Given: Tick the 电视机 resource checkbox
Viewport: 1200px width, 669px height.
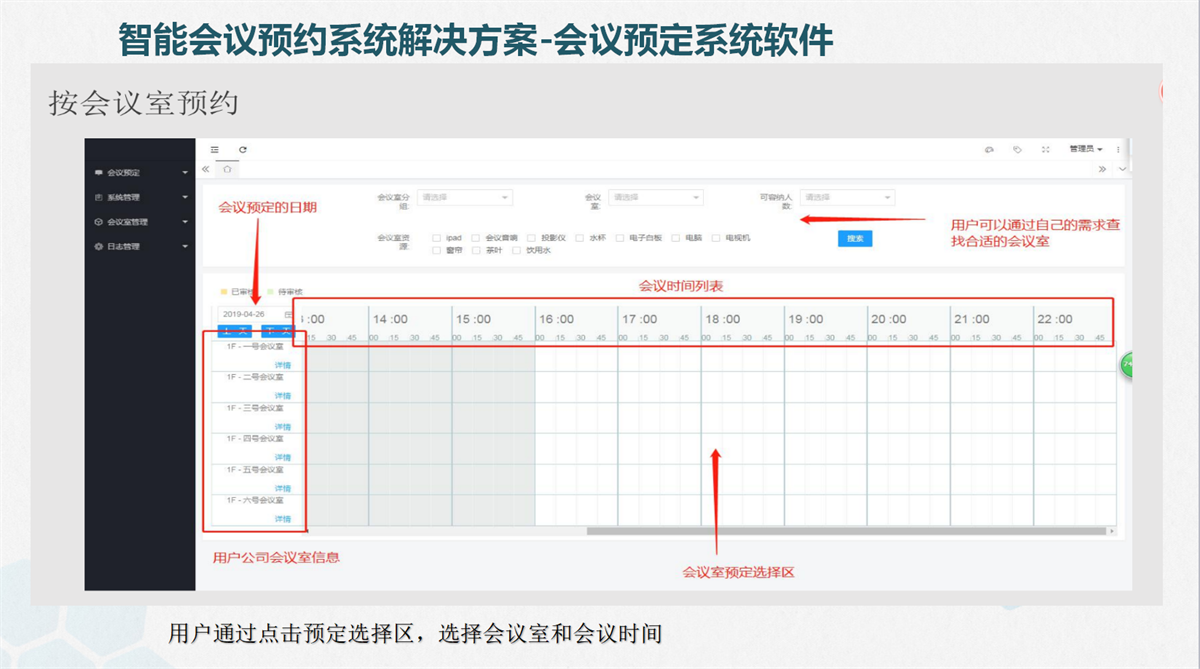Looking at the screenshot, I should click(715, 238).
